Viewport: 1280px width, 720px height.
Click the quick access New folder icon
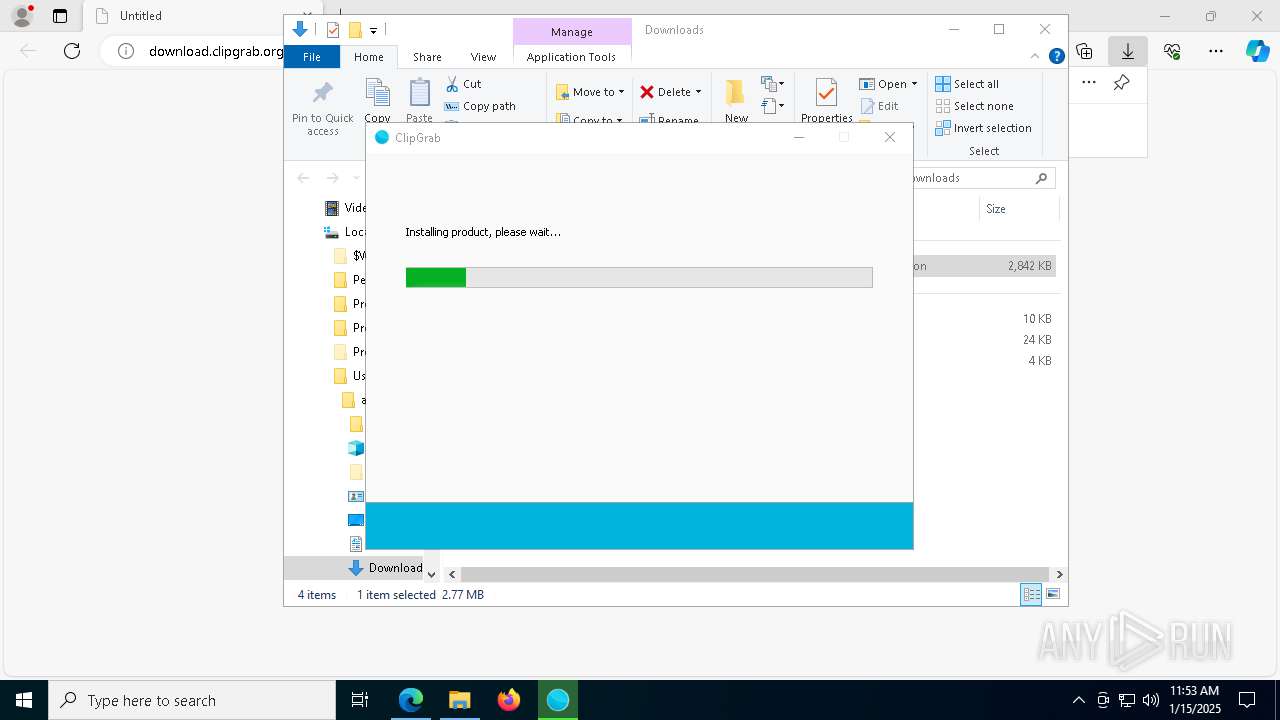354,30
